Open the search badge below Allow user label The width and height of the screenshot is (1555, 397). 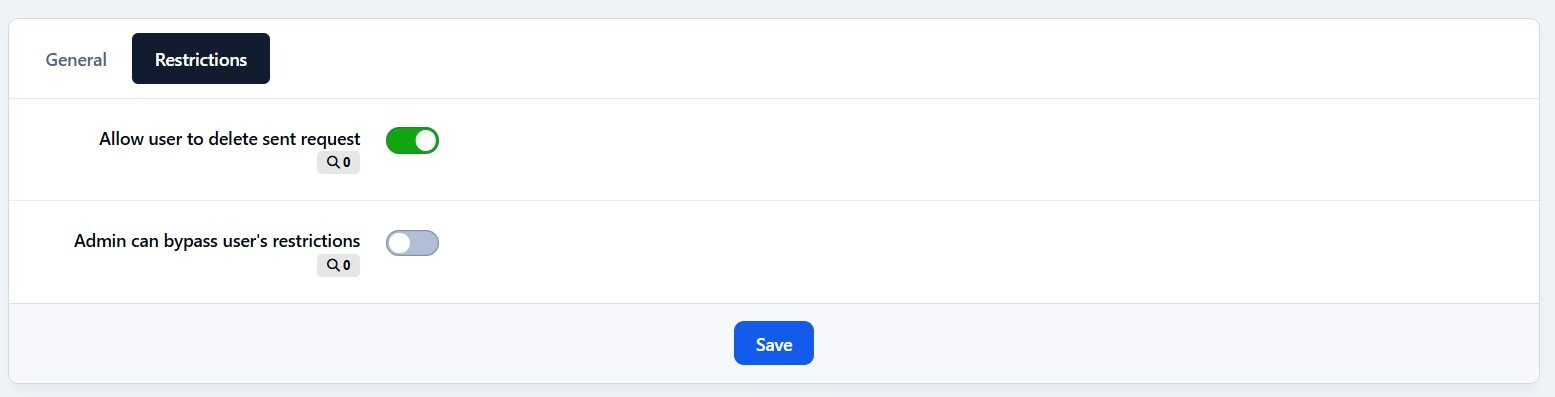point(338,163)
